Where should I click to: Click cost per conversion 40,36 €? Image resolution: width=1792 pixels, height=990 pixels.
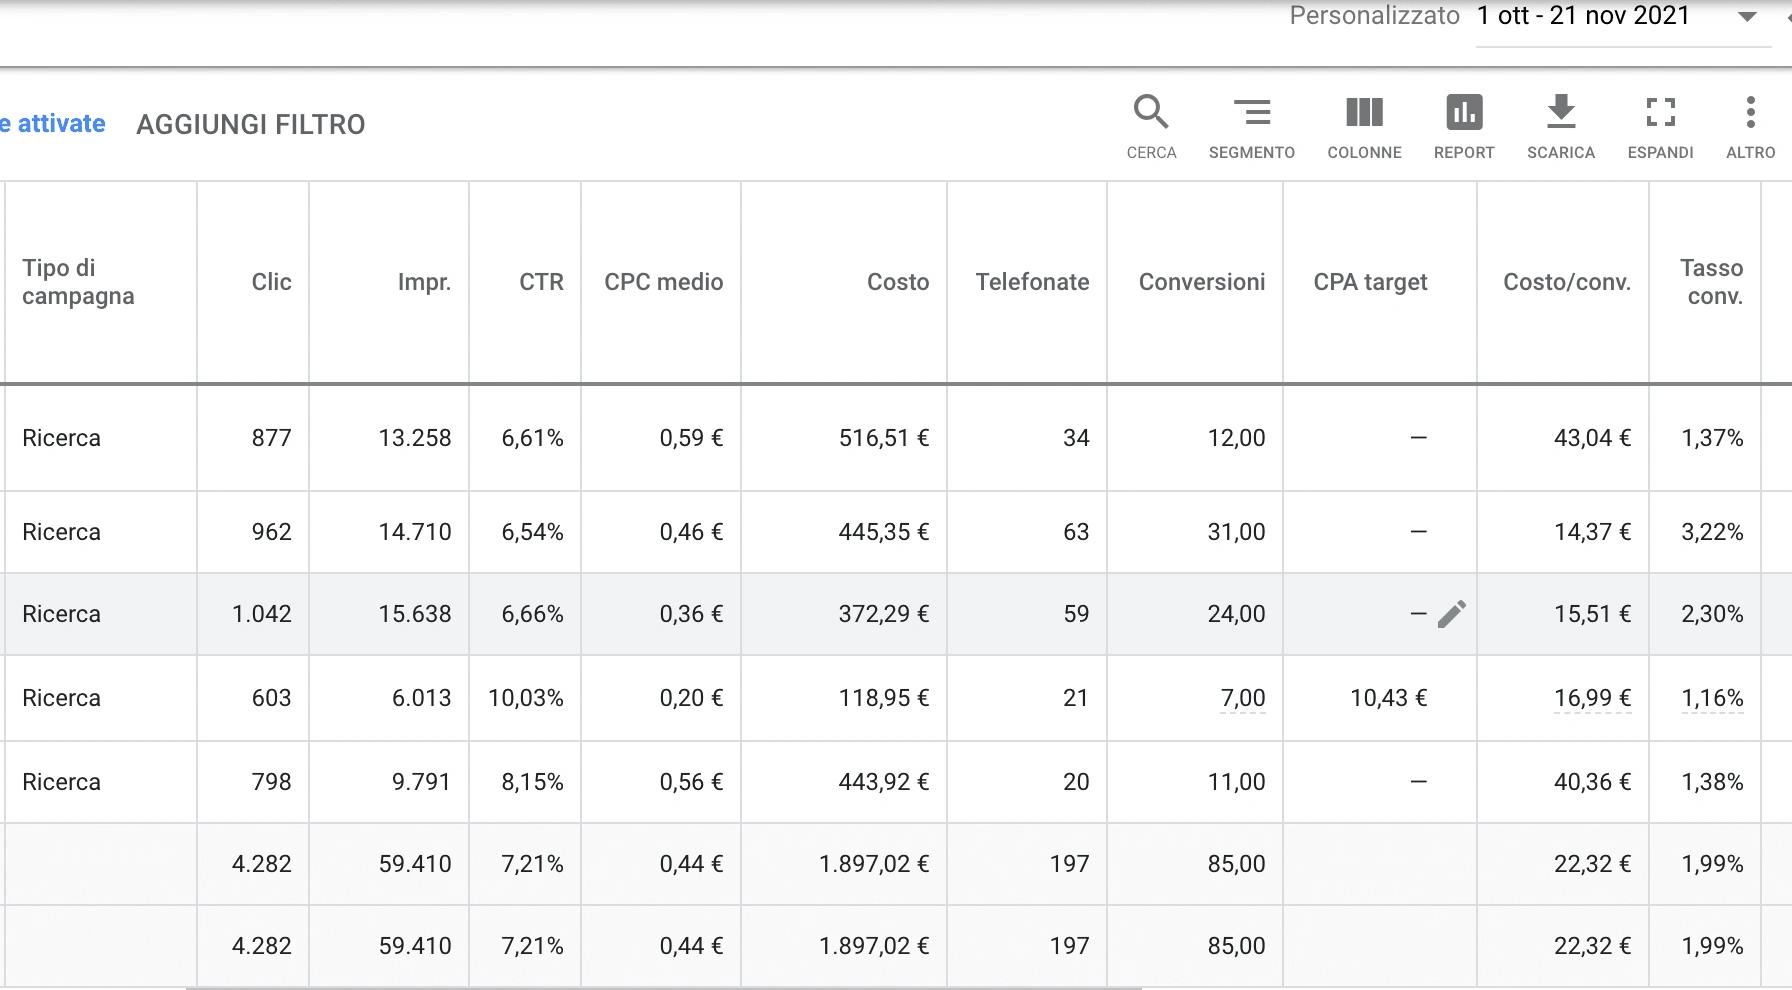click(x=1593, y=782)
